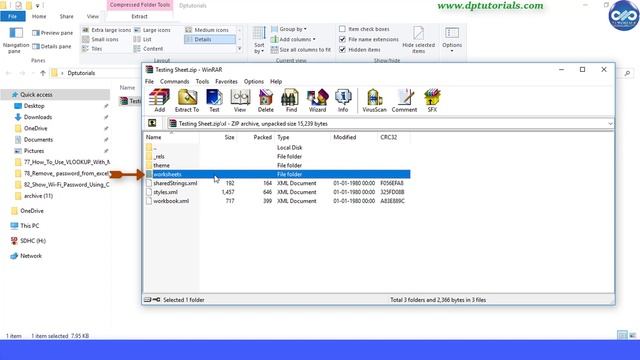Image resolution: width=640 pixels, height=360 pixels.
Task: Open Downloads in Explorer sidebar
Action: [x=38, y=117]
